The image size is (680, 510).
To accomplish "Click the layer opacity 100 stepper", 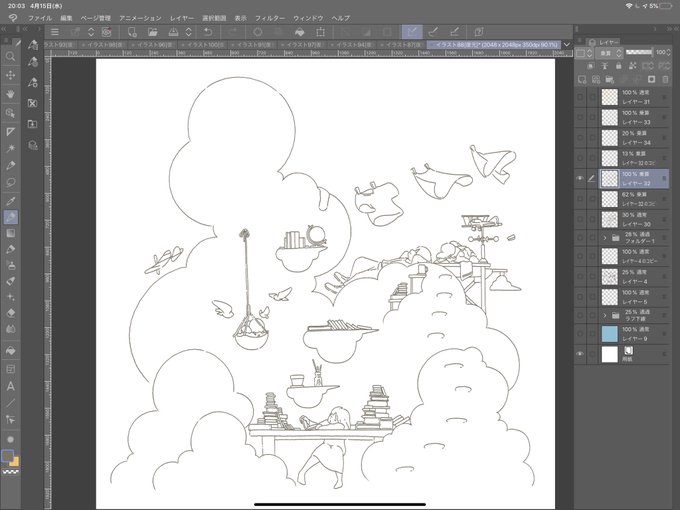I will (x=670, y=52).
